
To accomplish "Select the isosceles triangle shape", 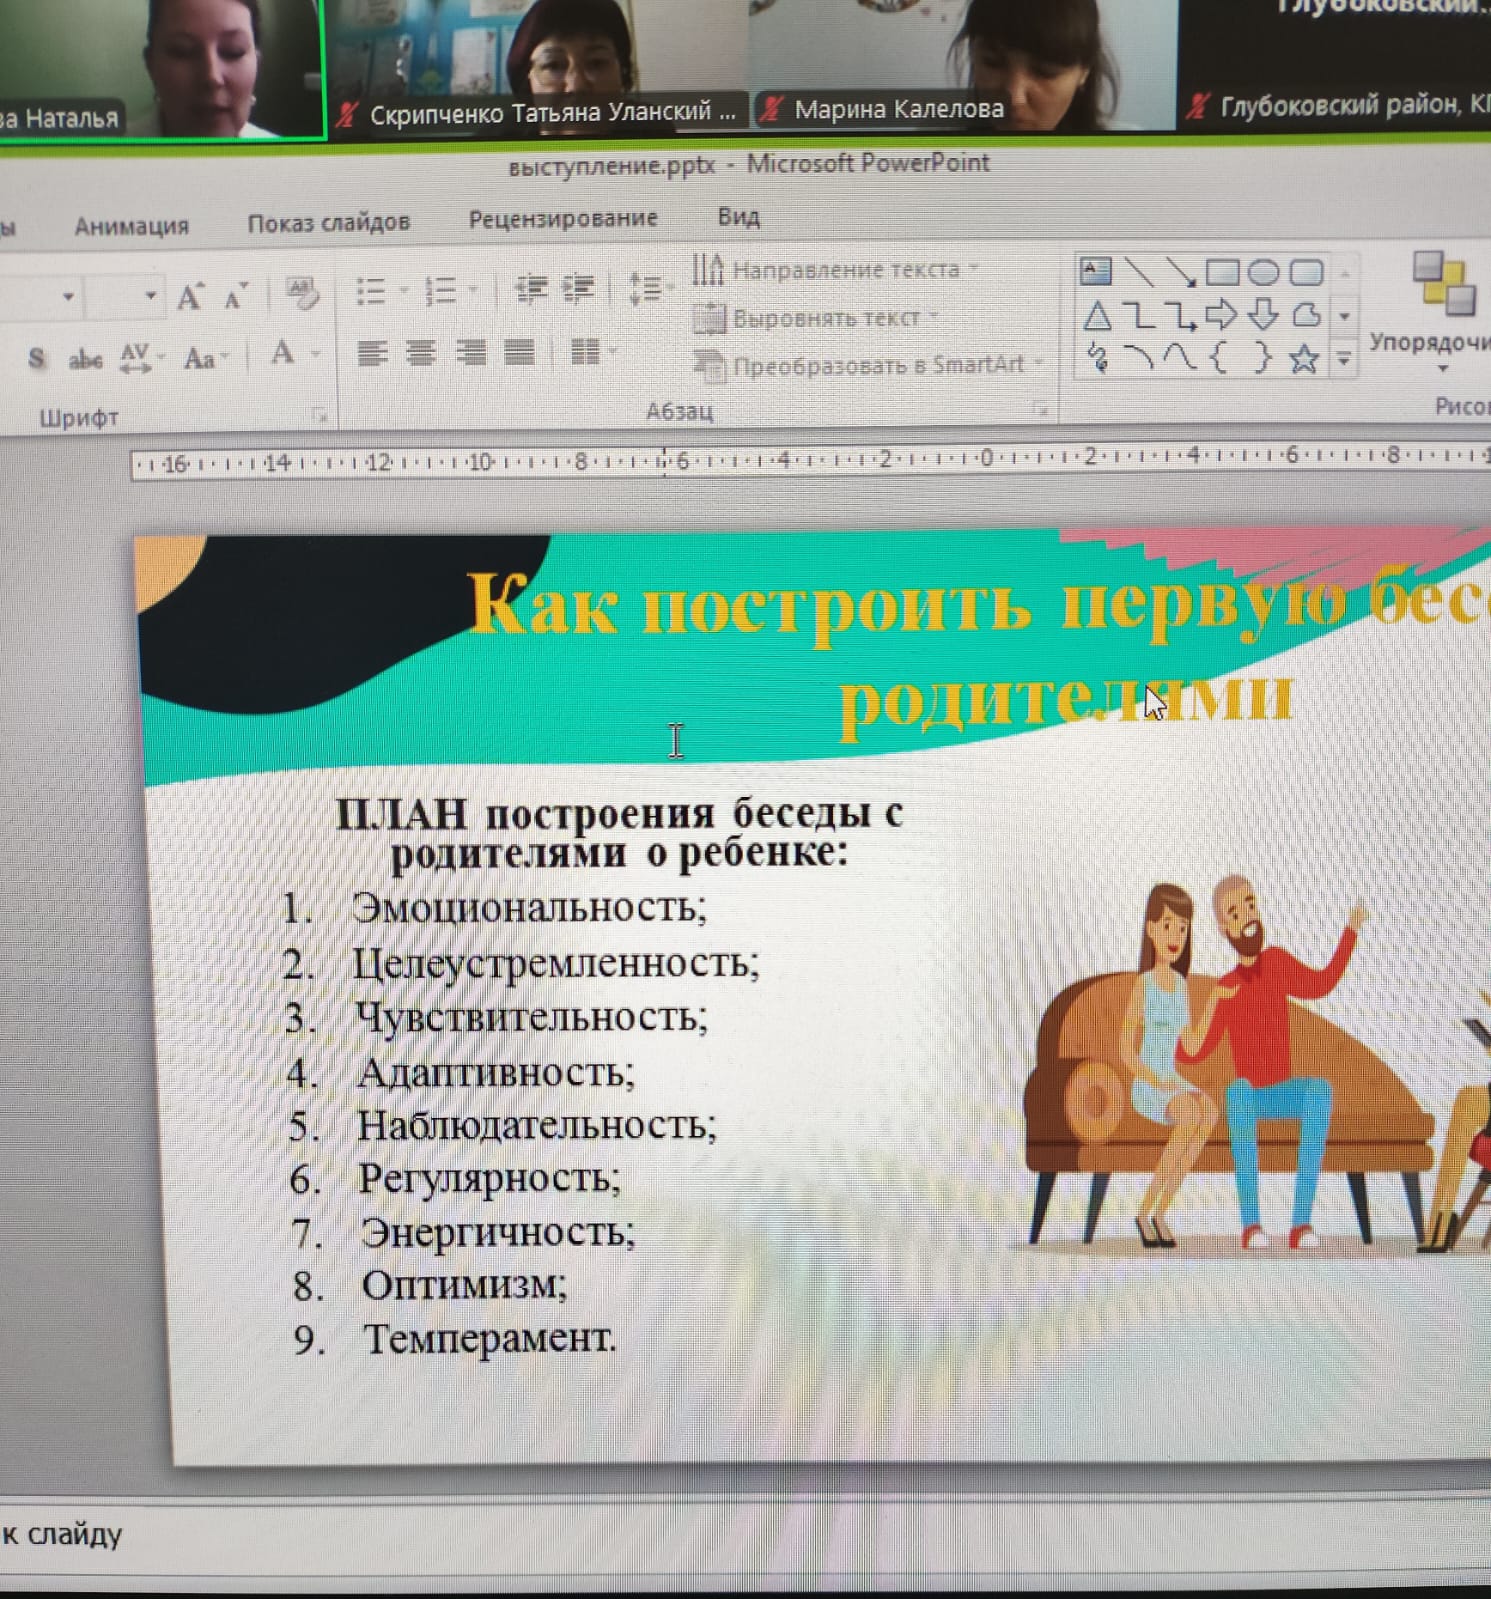I will pyautogui.click(x=1097, y=317).
